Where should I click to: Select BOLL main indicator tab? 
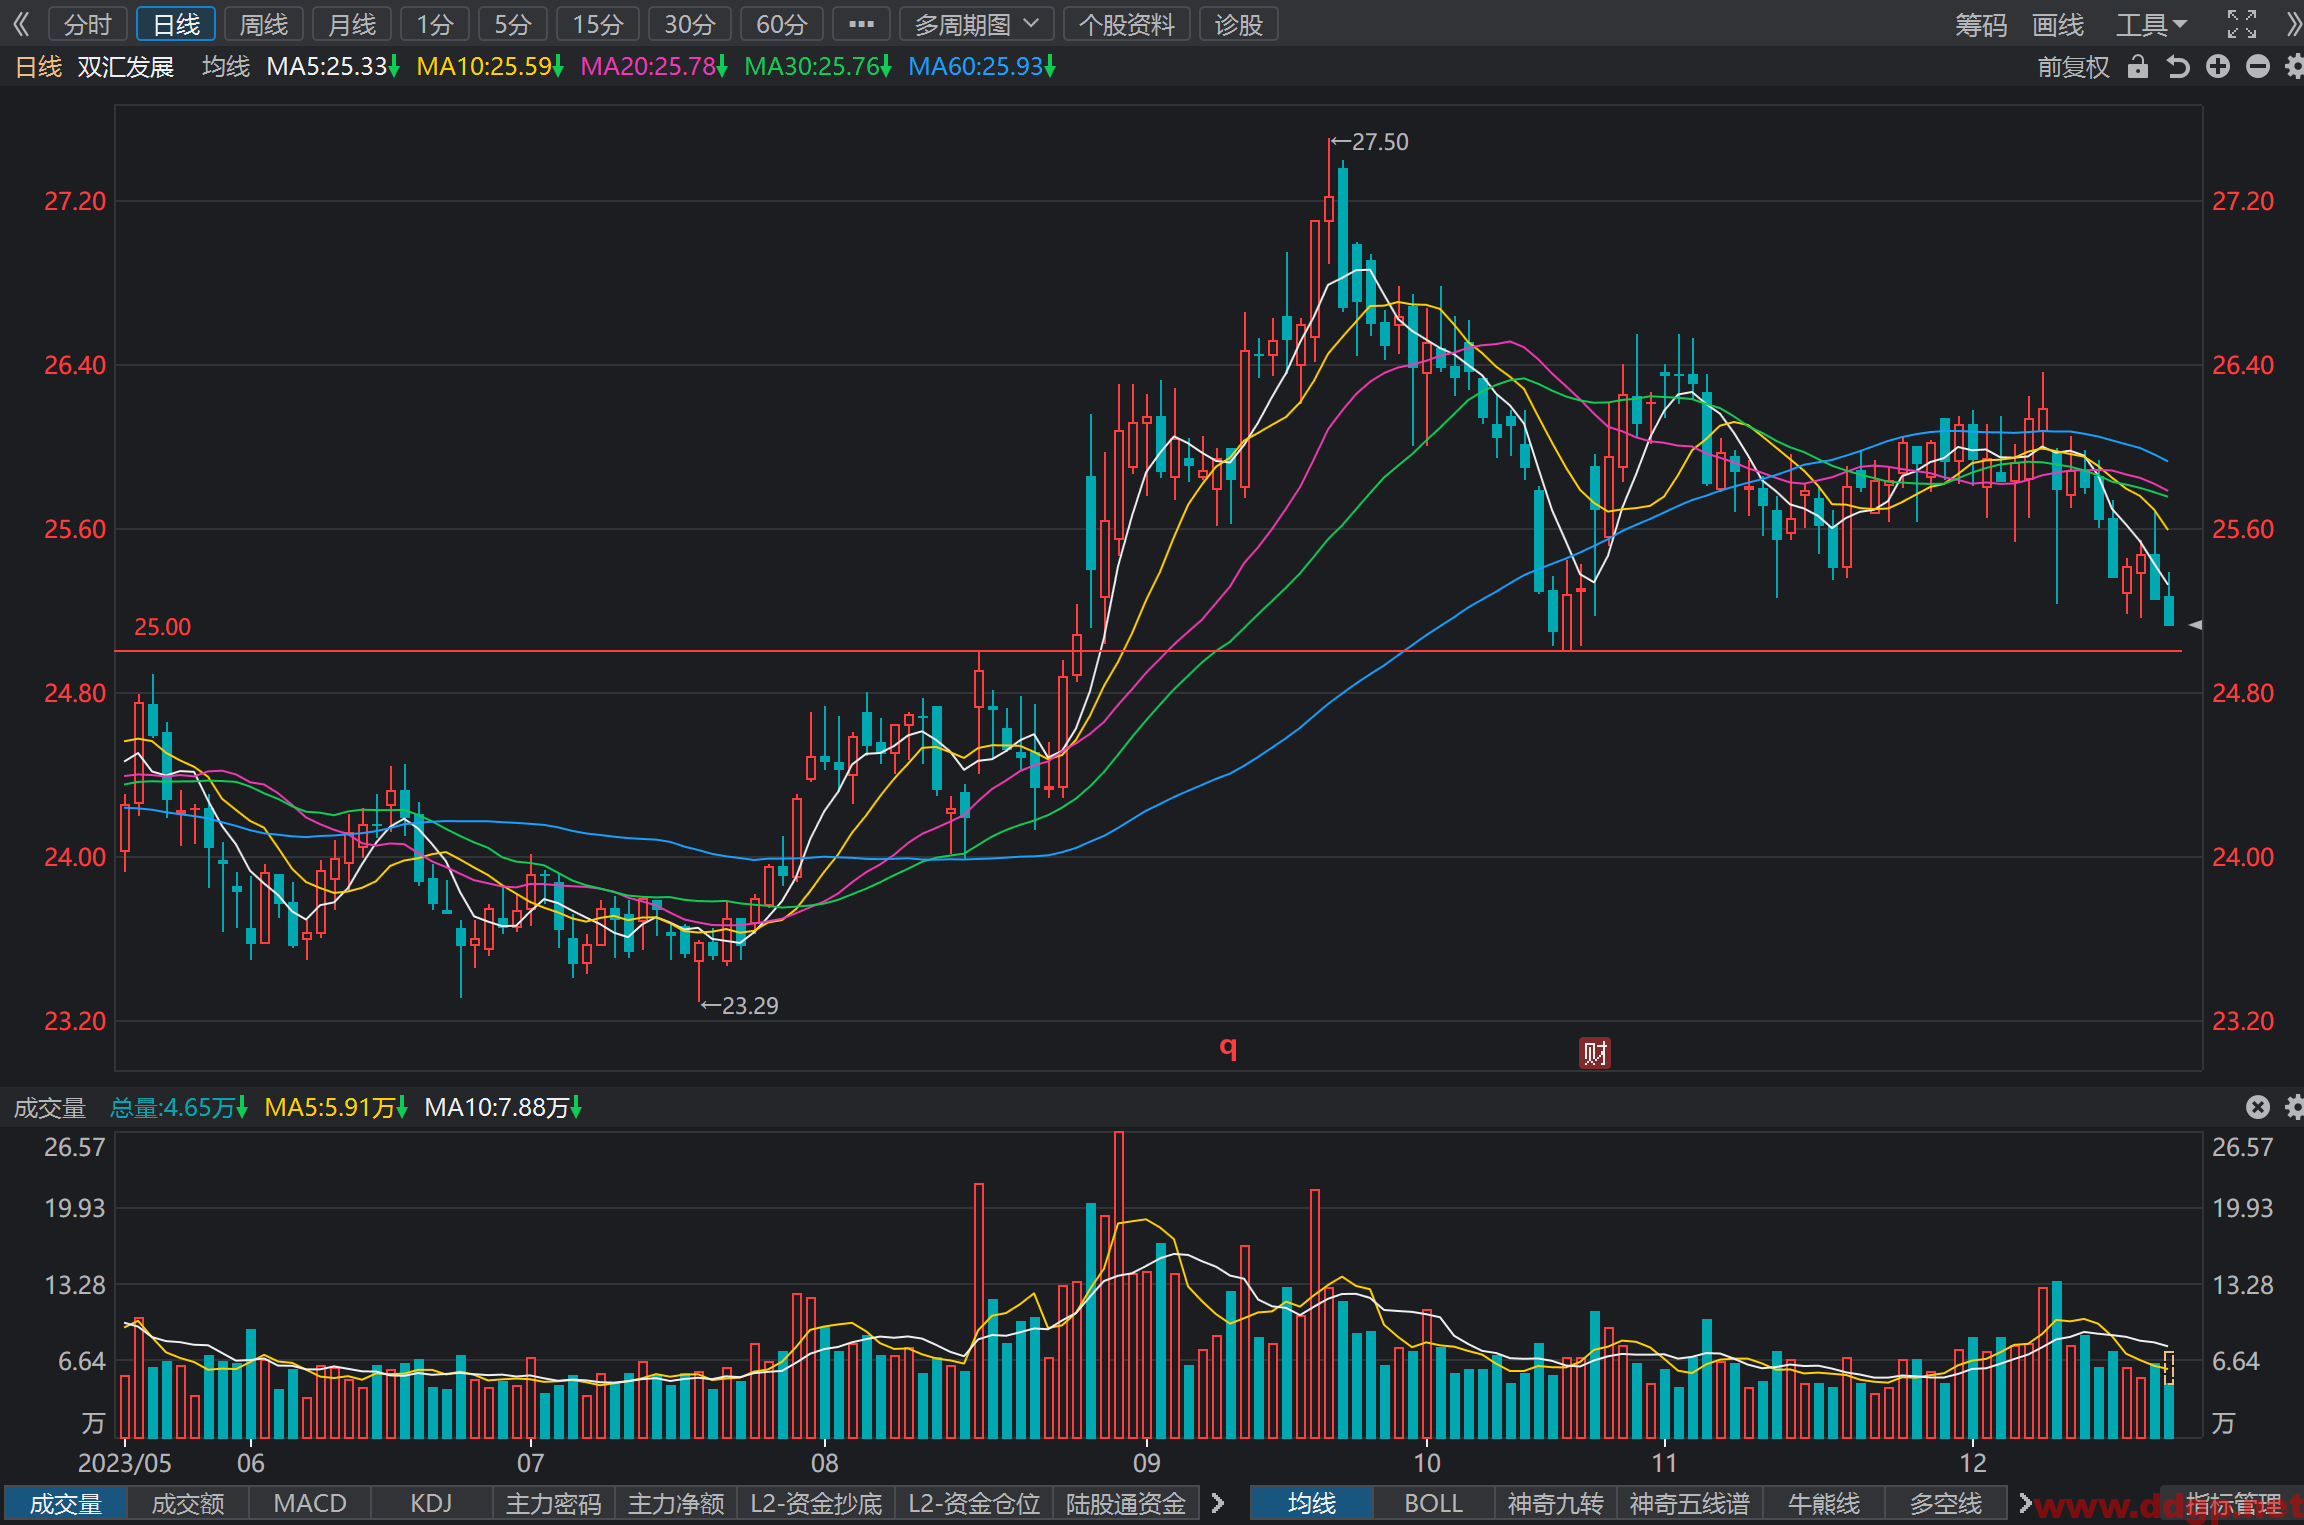click(x=1434, y=1504)
